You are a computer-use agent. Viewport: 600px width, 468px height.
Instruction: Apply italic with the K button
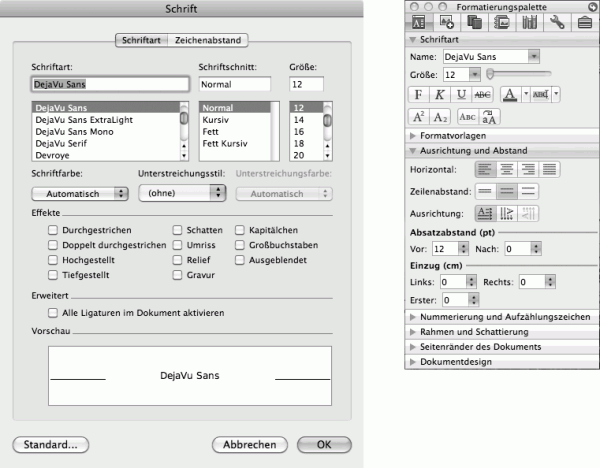440,94
